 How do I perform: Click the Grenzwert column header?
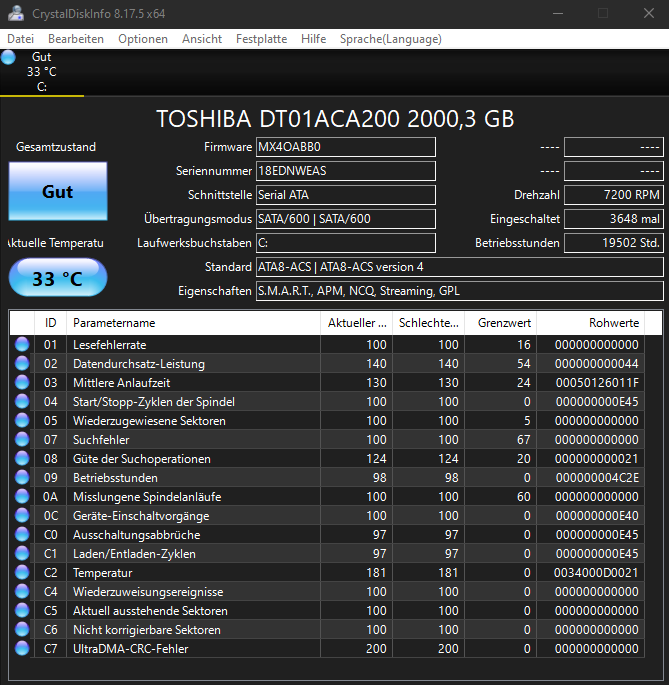coord(500,323)
